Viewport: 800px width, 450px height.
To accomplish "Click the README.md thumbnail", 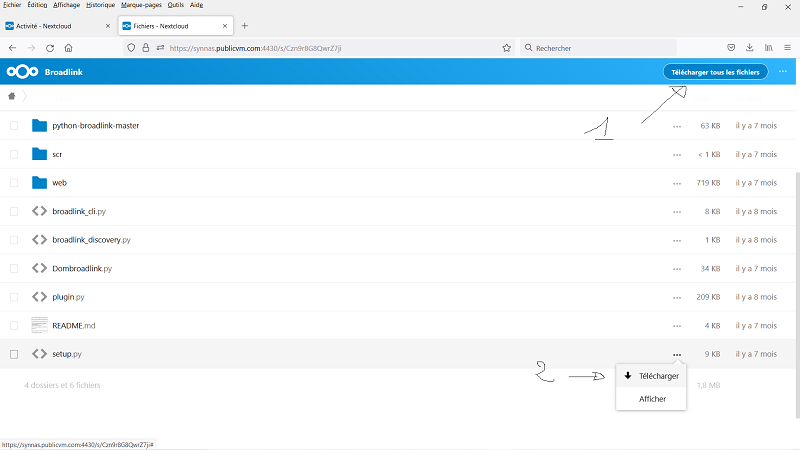I will 39,325.
